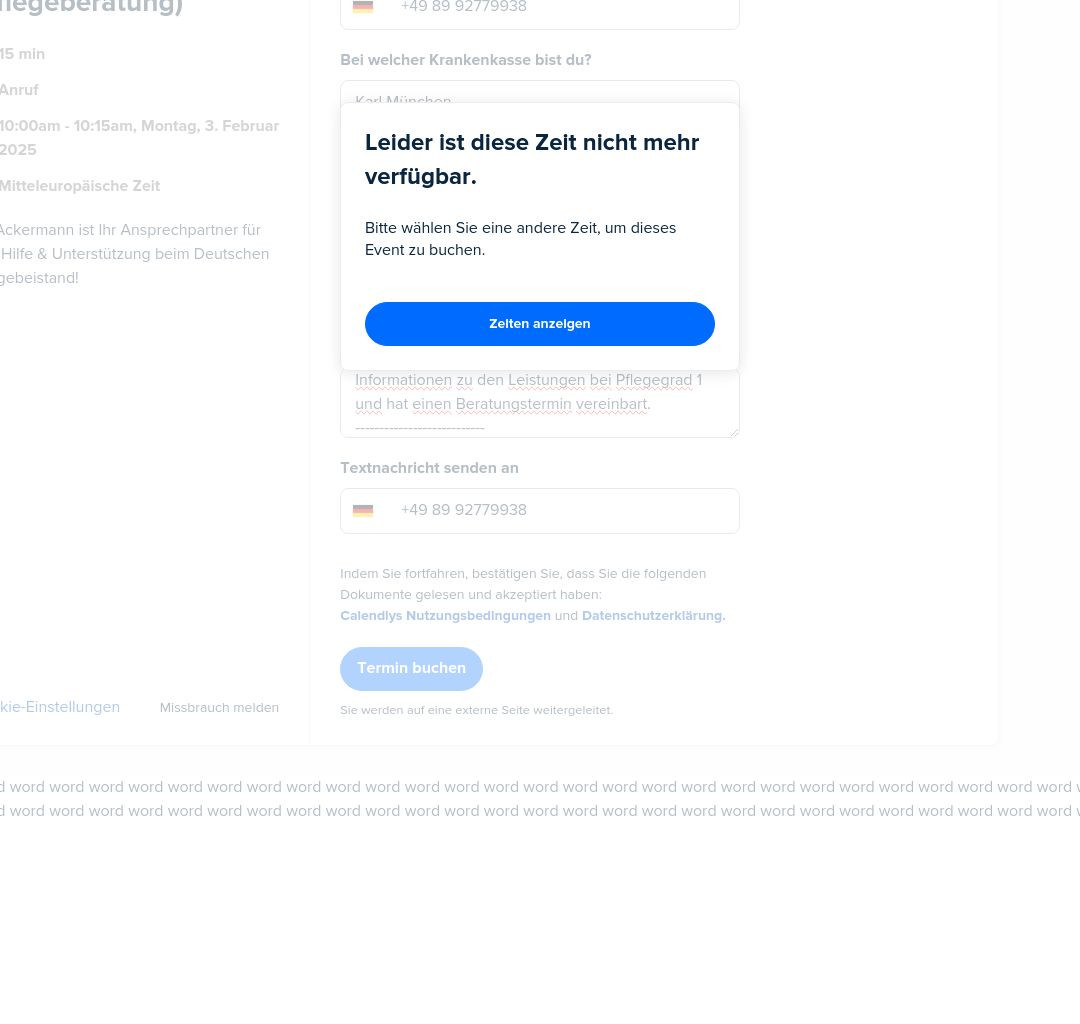
Task: Click the text area resize grip corner
Action: (734, 432)
